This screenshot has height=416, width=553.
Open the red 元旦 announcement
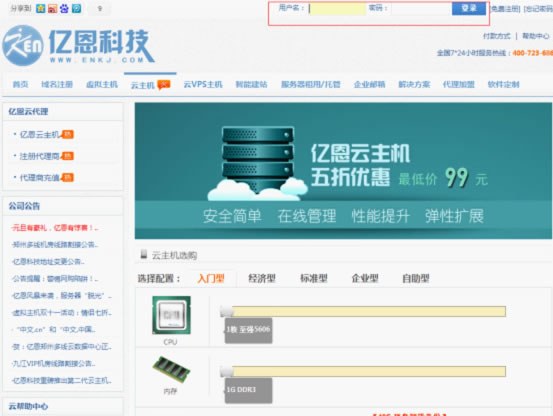pyautogui.click(x=55, y=228)
